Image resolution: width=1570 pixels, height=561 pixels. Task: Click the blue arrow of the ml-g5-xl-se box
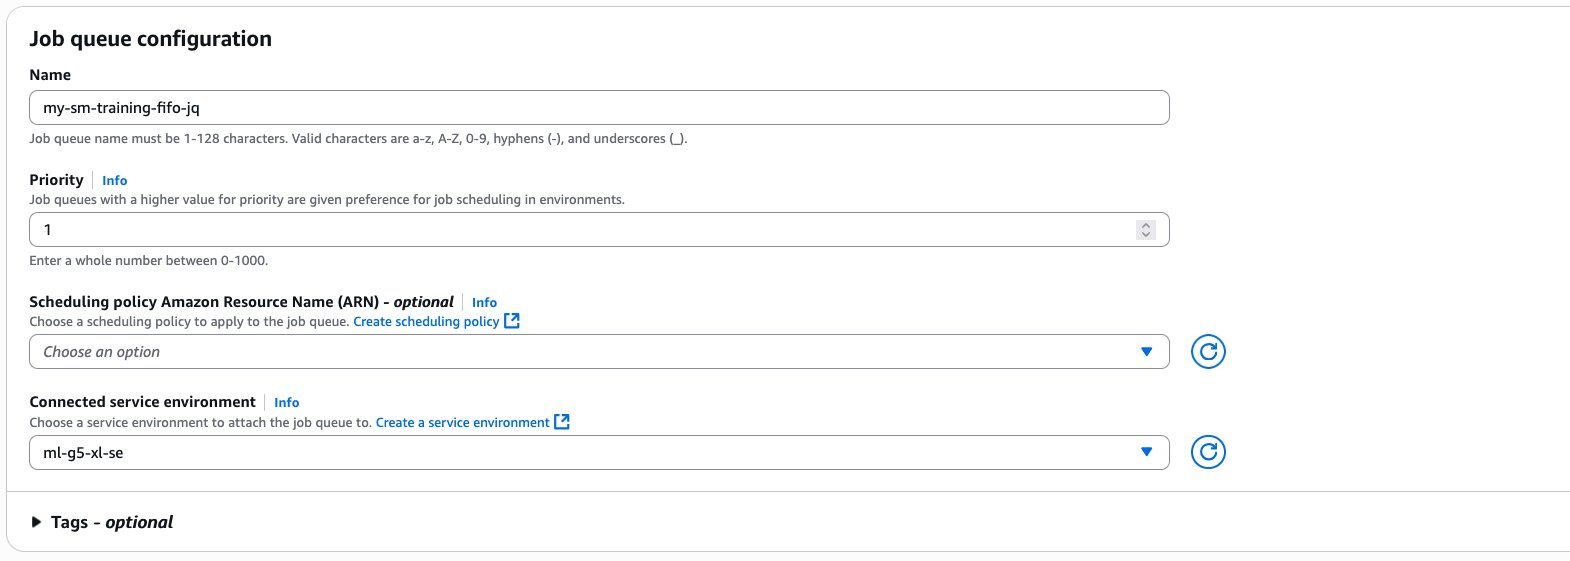click(x=1147, y=452)
